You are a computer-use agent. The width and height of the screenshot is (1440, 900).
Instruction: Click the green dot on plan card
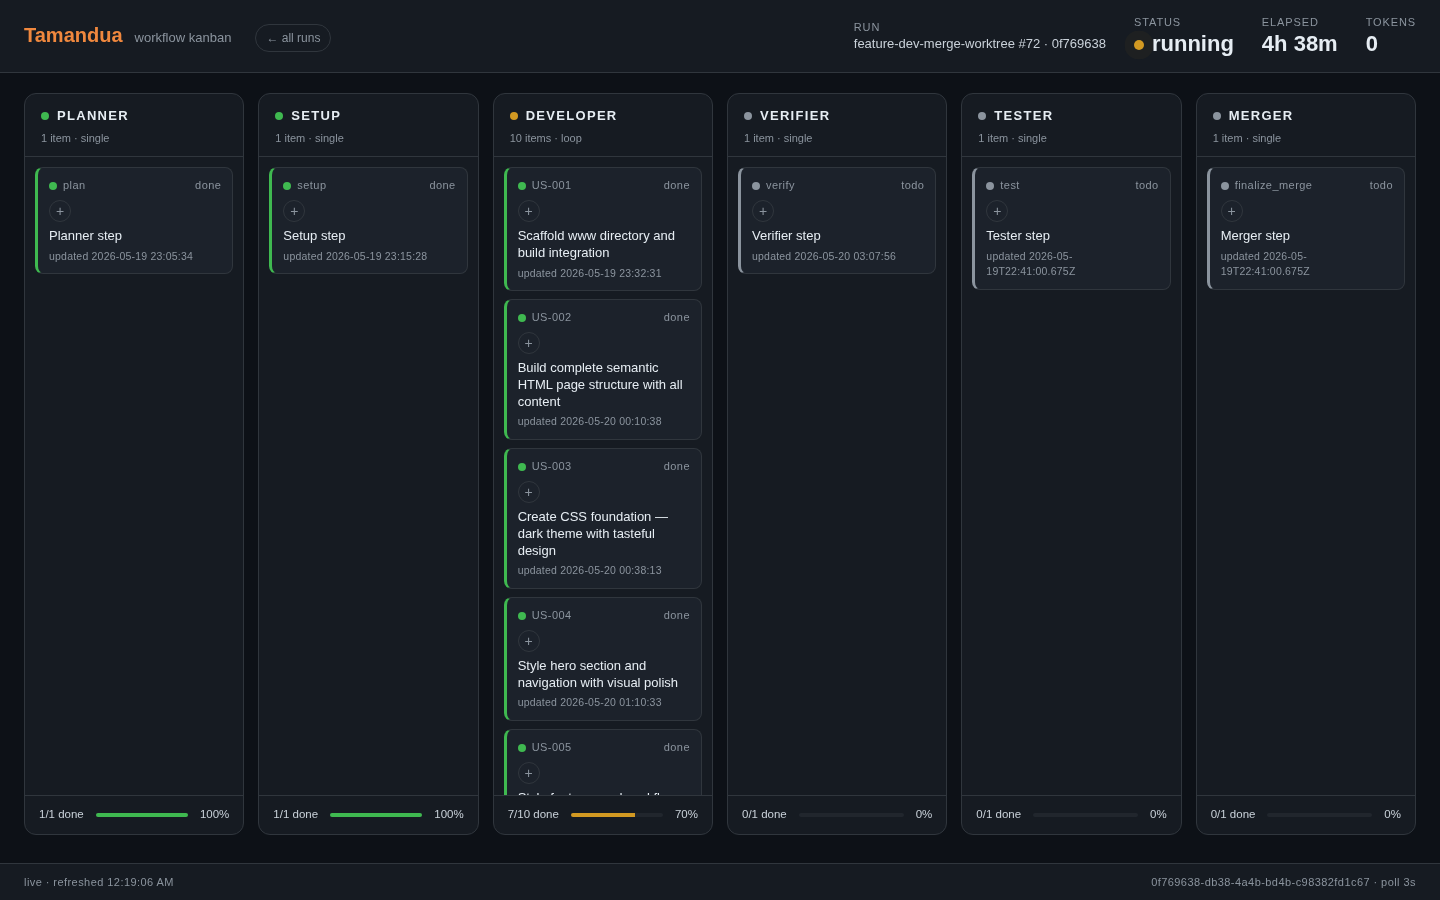point(53,186)
